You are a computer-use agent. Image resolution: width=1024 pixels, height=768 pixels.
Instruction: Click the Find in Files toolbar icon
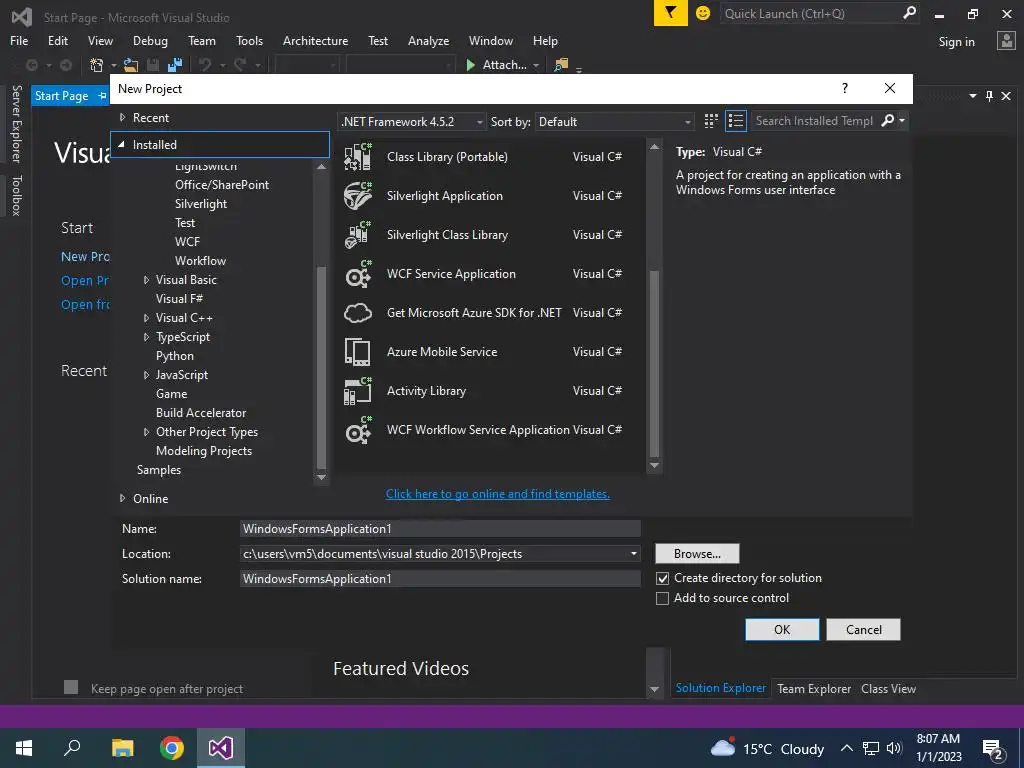560,65
